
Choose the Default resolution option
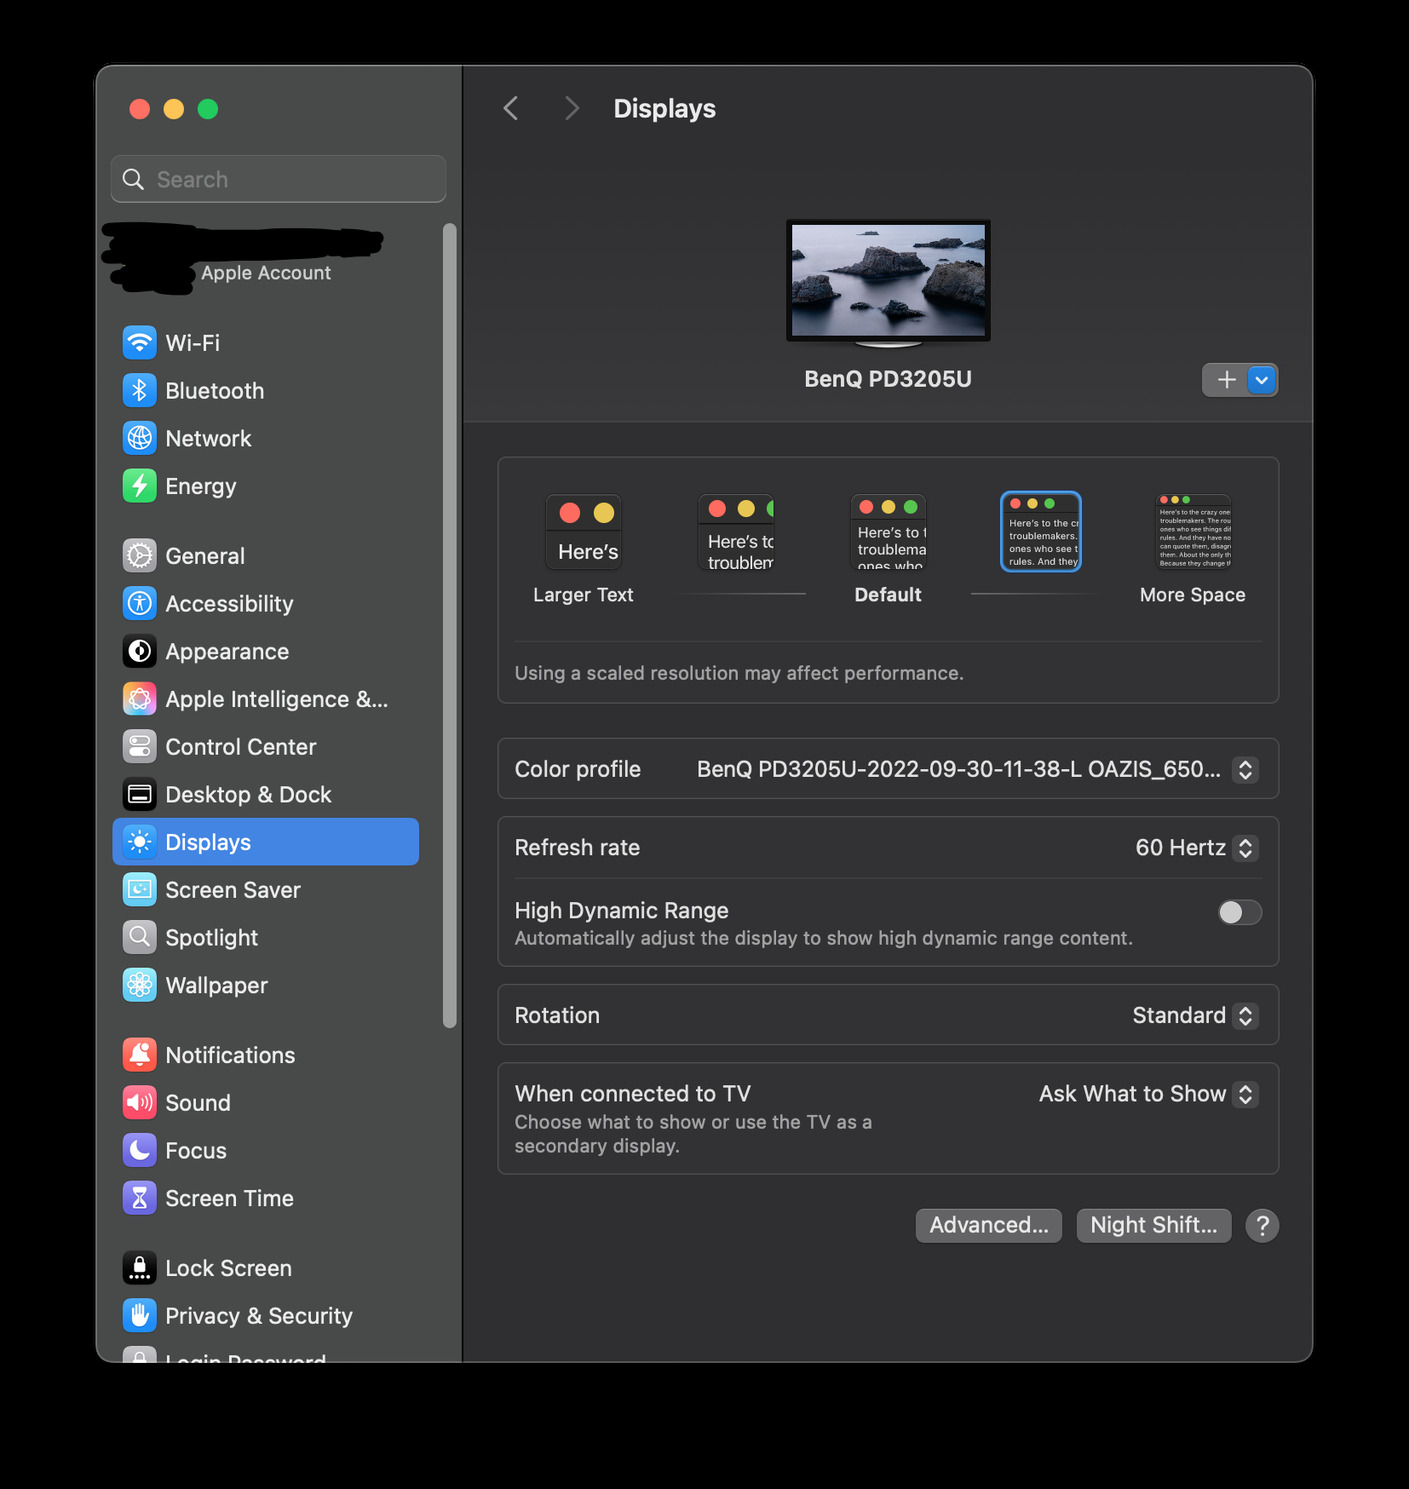(888, 549)
